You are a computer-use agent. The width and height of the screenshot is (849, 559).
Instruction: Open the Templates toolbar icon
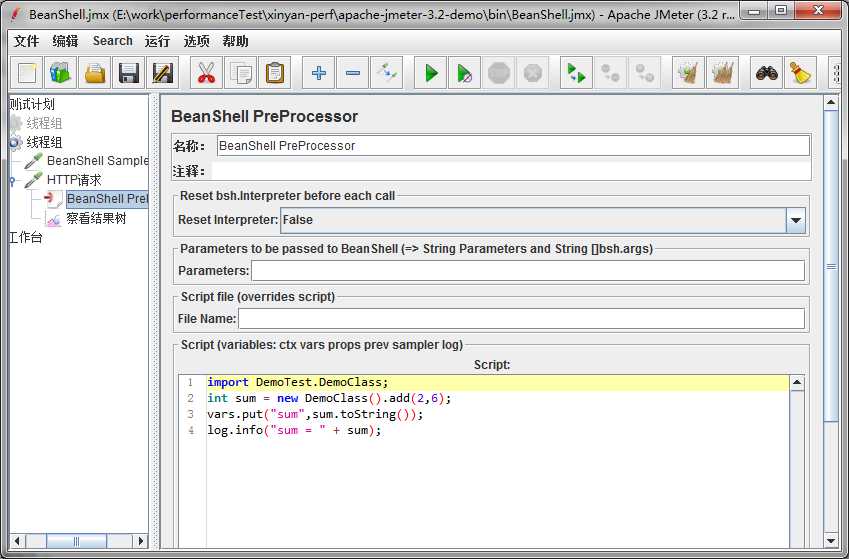pos(61,73)
